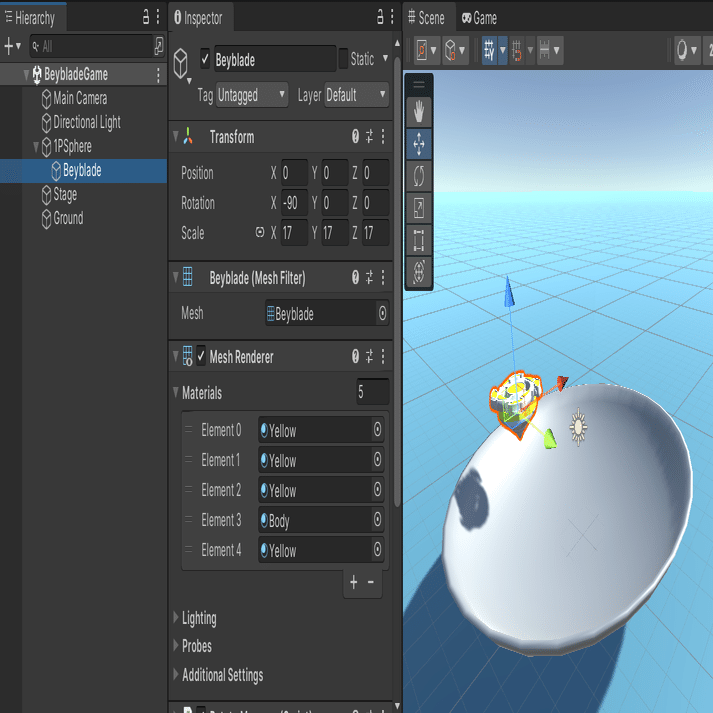Expand the Lighting section
Image resolution: width=713 pixels, height=713 pixels.
click(x=176, y=617)
